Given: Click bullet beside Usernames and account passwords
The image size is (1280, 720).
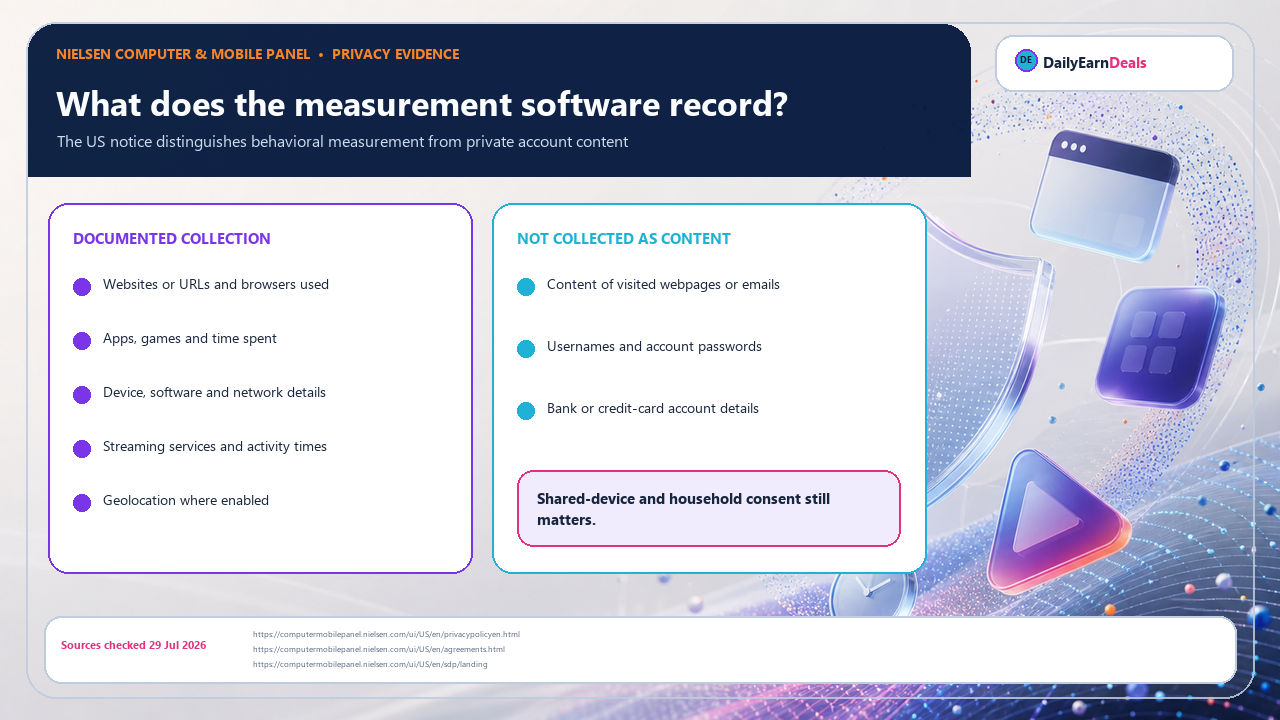Looking at the screenshot, I should pos(526,349).
